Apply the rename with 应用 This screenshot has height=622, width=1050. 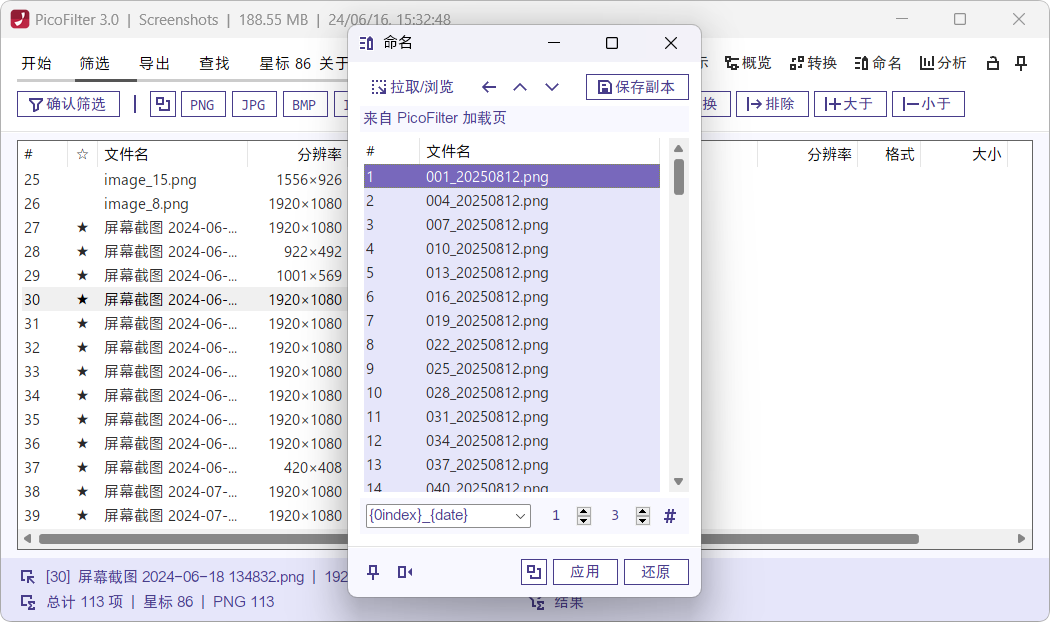[x=585, y=572]
